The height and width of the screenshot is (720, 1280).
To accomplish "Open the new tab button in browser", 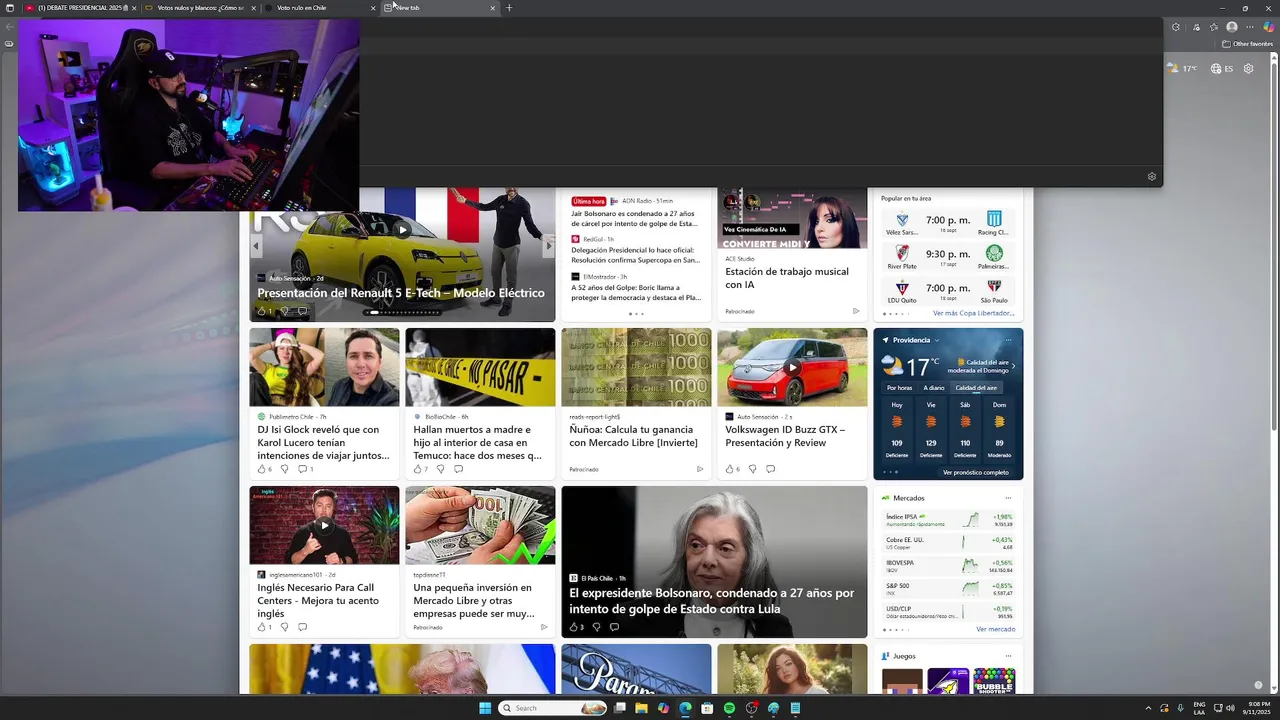I will (x=509, y=8).
